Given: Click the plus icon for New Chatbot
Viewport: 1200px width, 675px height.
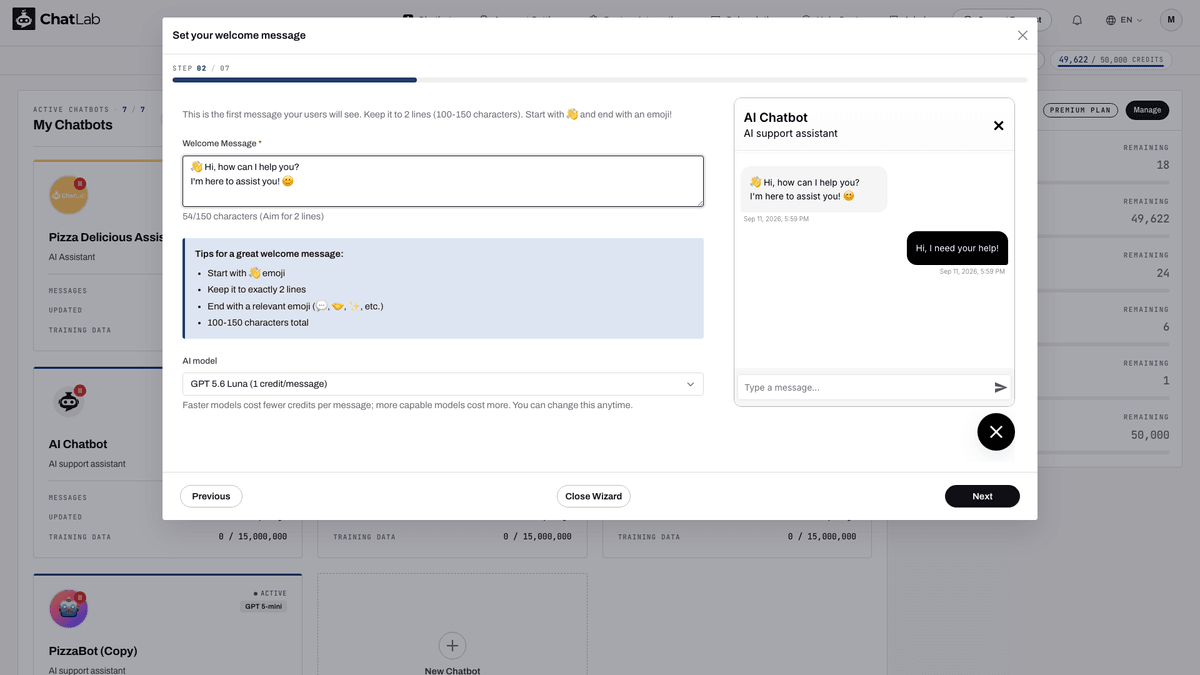Looking at the screenshot, I should pyautogui.click(x=452, y=645).
